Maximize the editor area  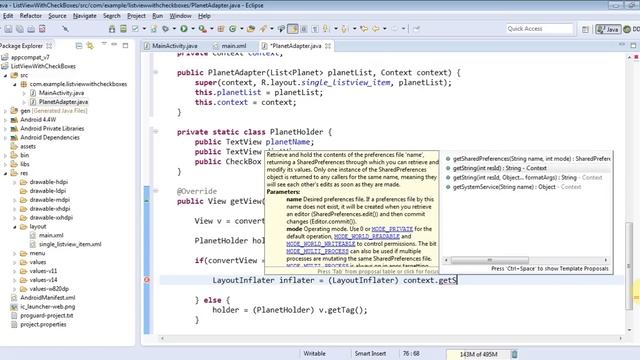click(633, 45)
